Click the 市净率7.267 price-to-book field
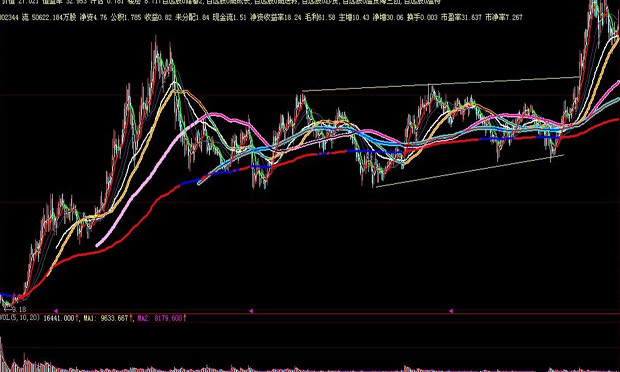 pyautogui.click(x=503, y=17)
